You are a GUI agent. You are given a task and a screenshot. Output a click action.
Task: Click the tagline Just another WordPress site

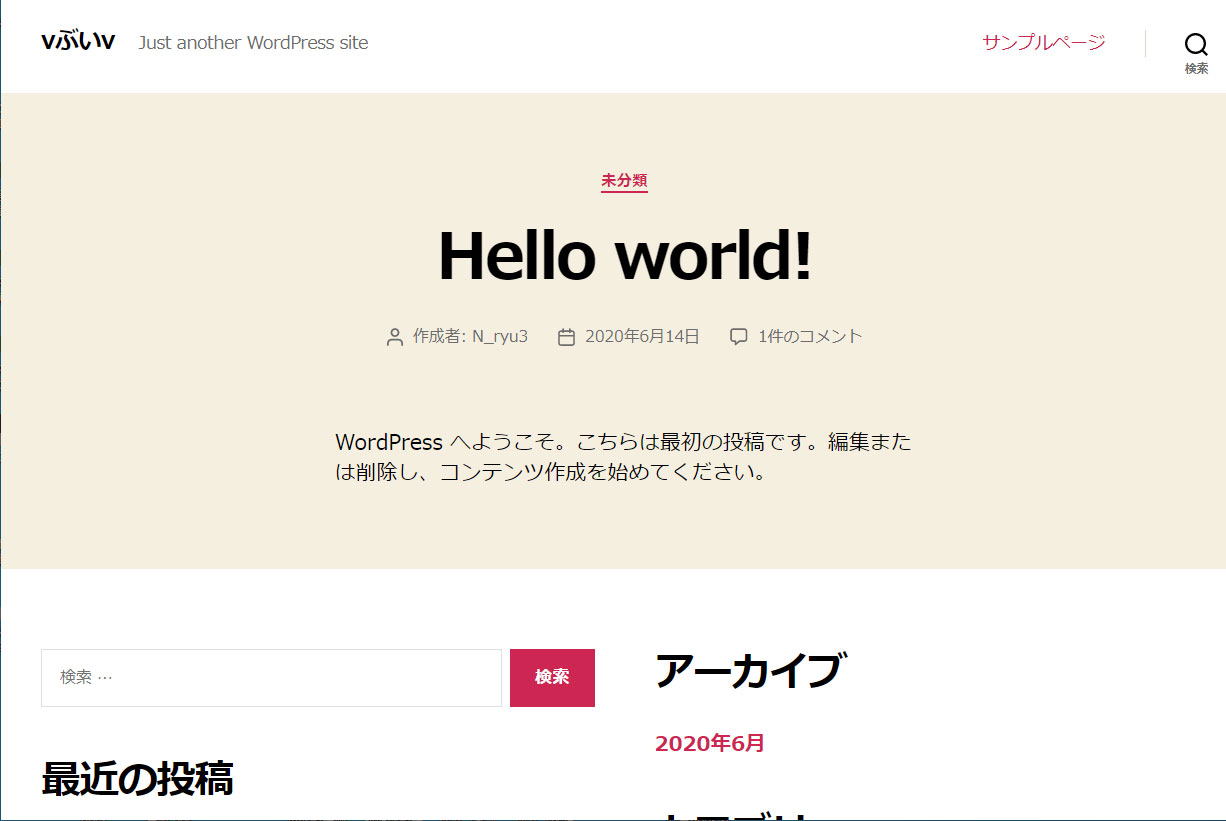(x=253, y=43)
